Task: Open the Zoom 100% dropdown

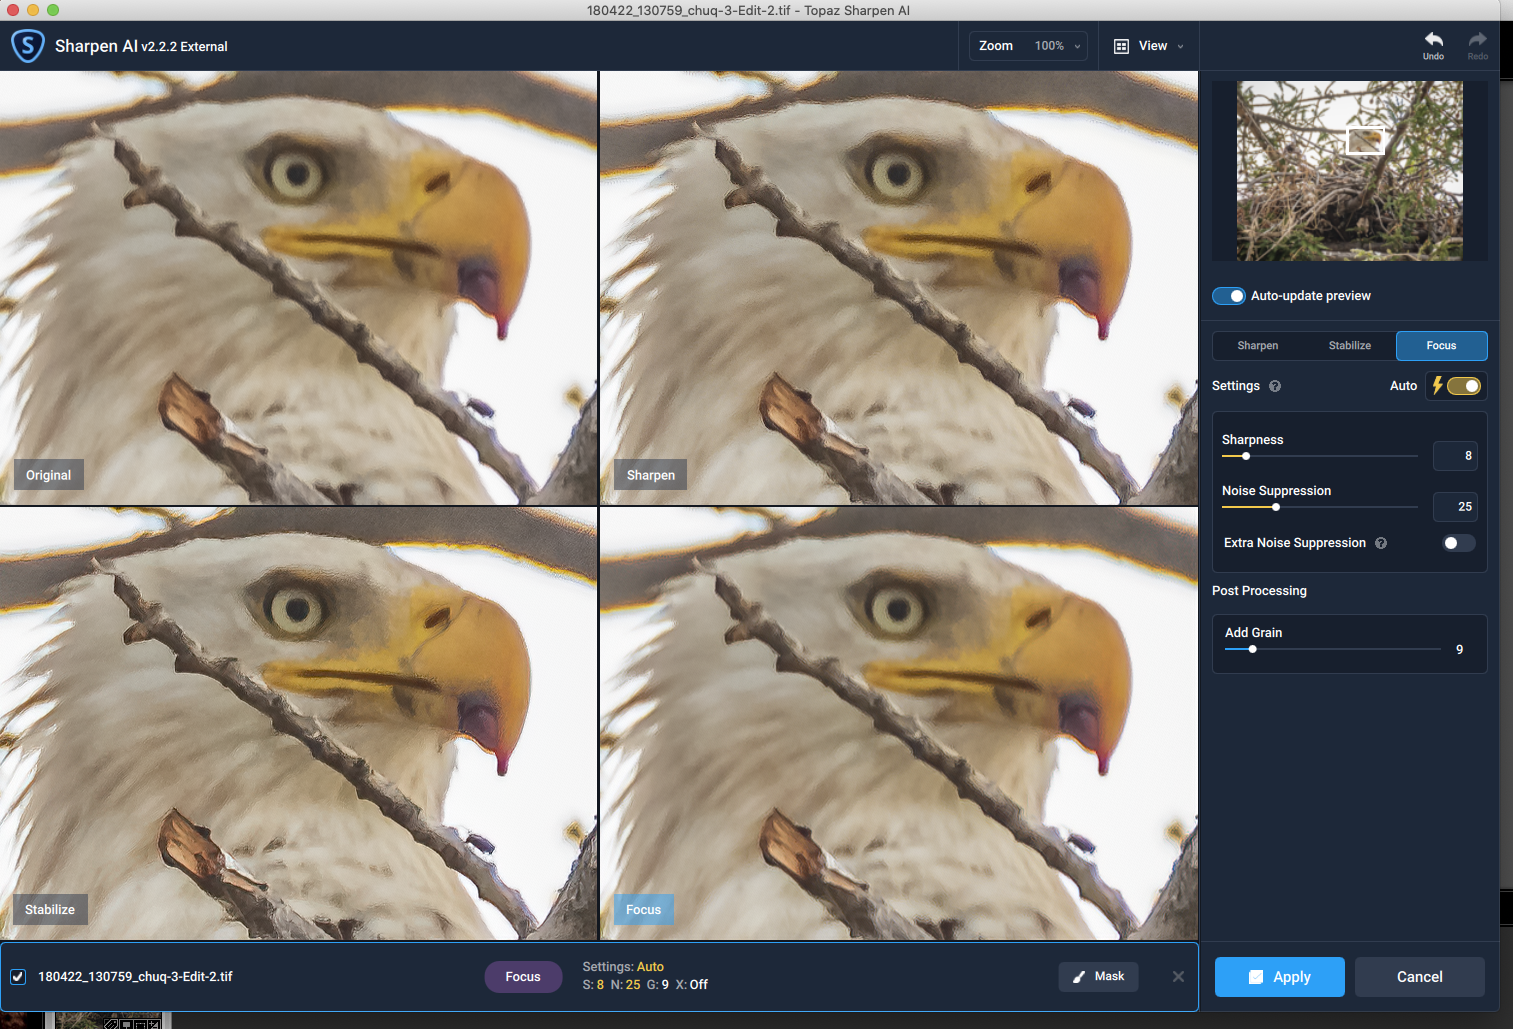Action: pos(1028,46)
